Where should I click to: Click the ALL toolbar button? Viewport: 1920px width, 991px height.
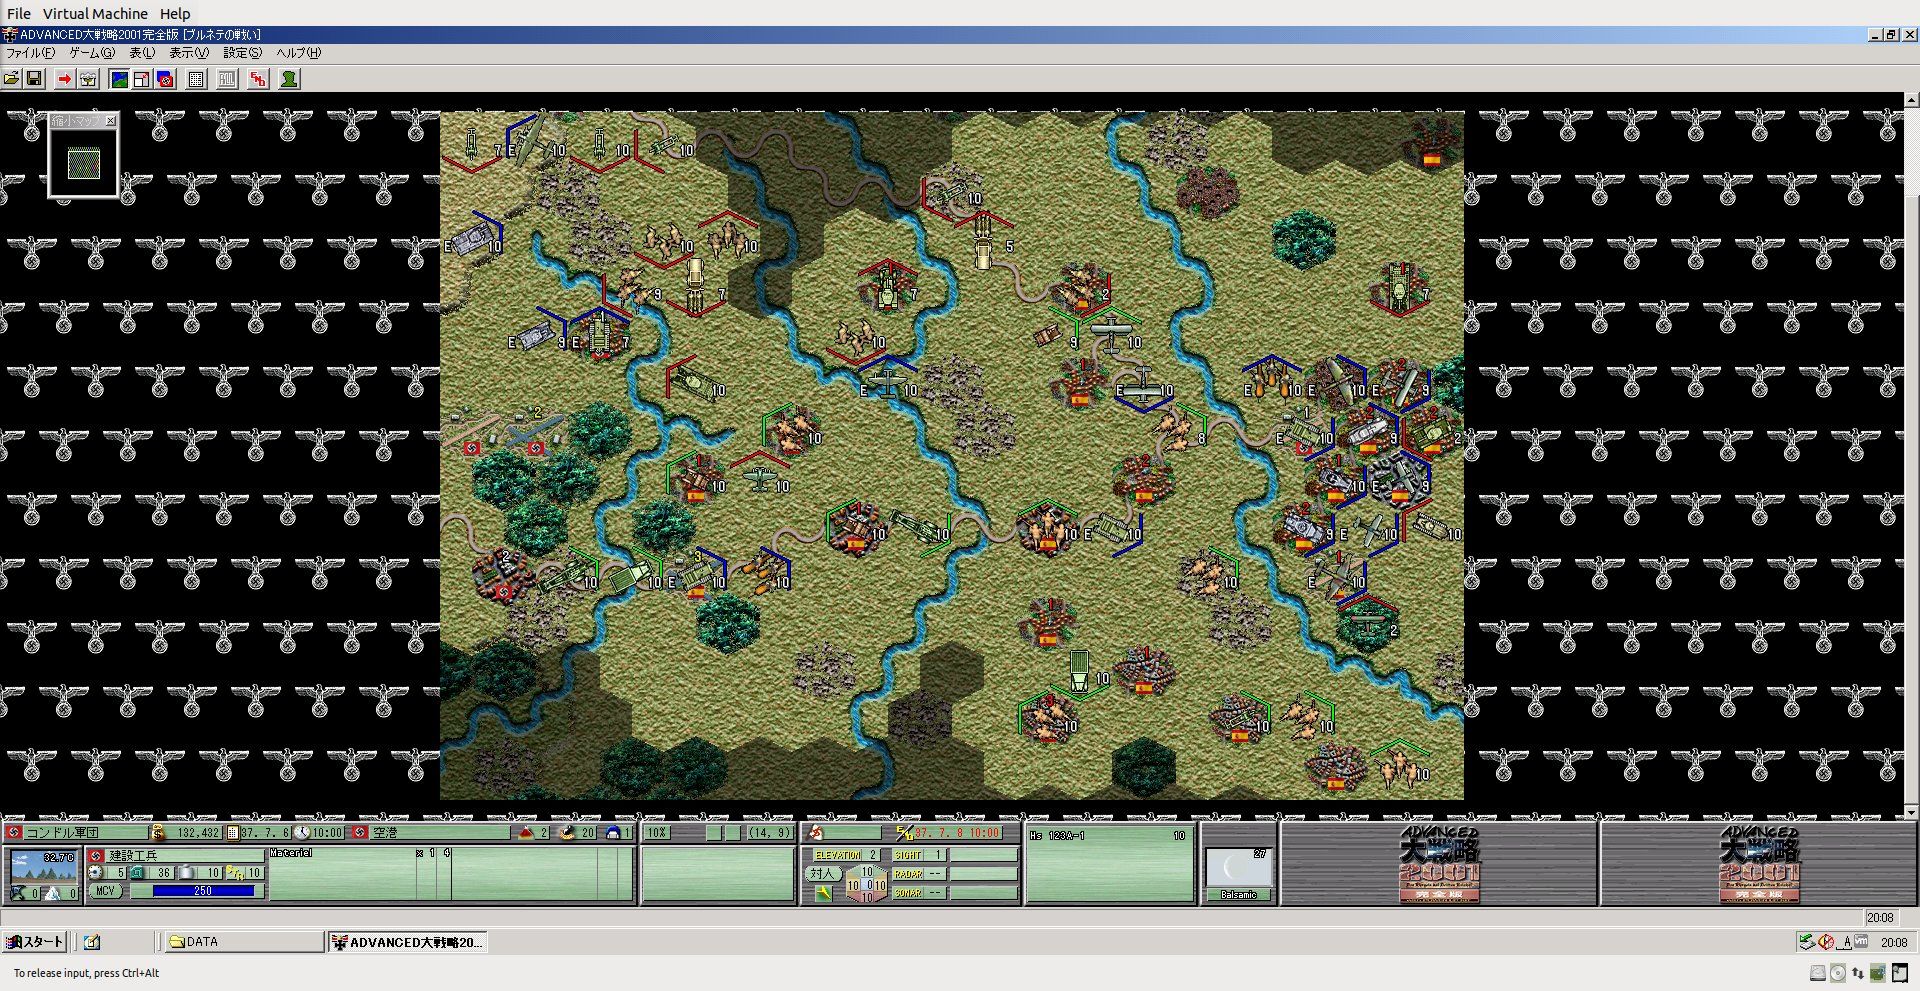(228, 79)
